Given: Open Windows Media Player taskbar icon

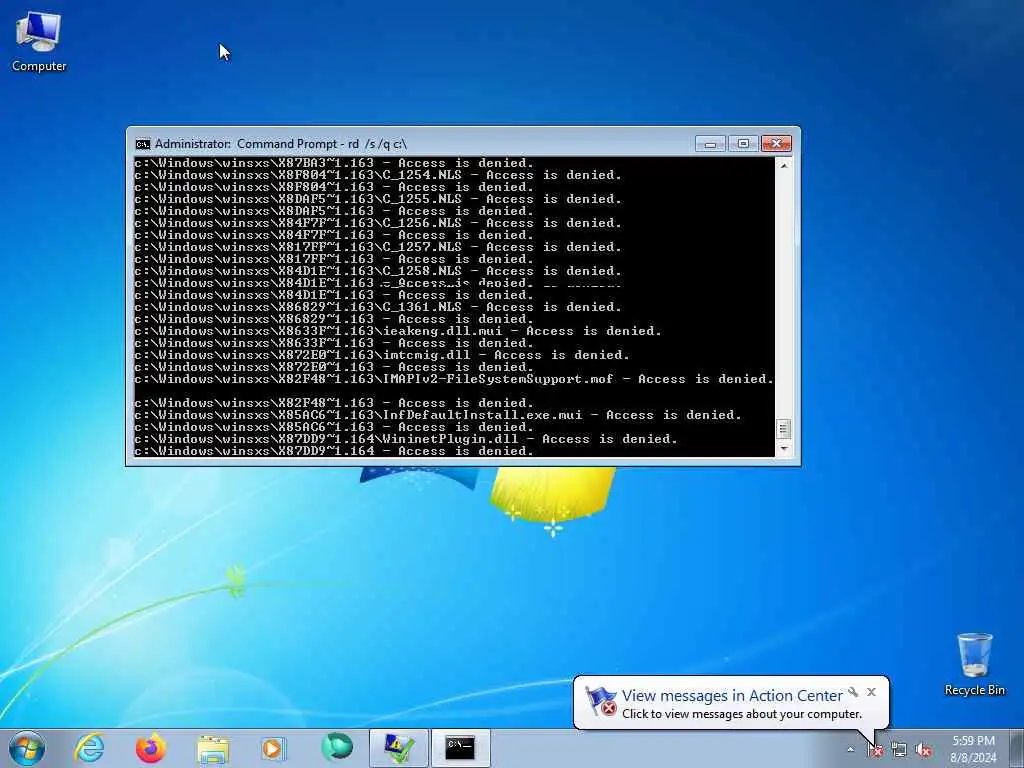Looking at the screenshot, I should (274, 748).
